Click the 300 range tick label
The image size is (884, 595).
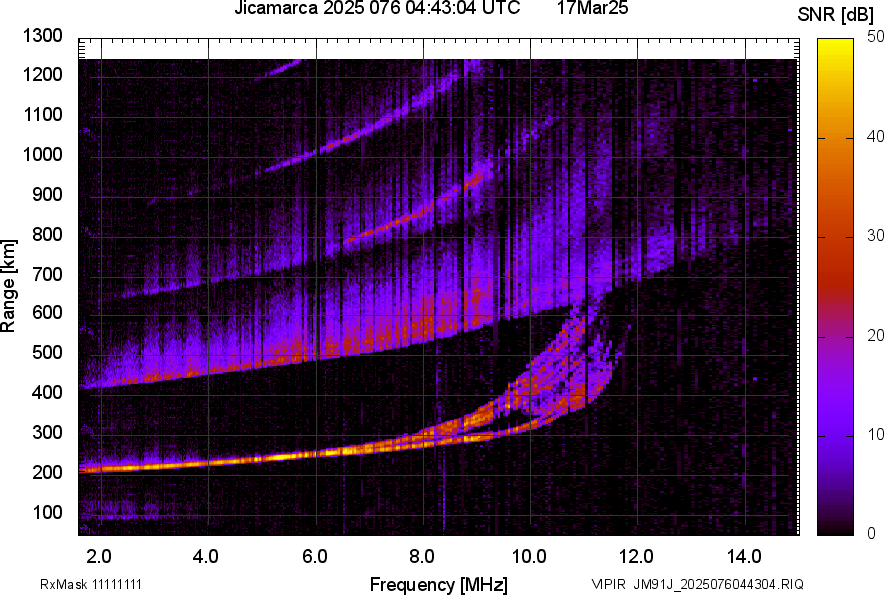point(47,432)
